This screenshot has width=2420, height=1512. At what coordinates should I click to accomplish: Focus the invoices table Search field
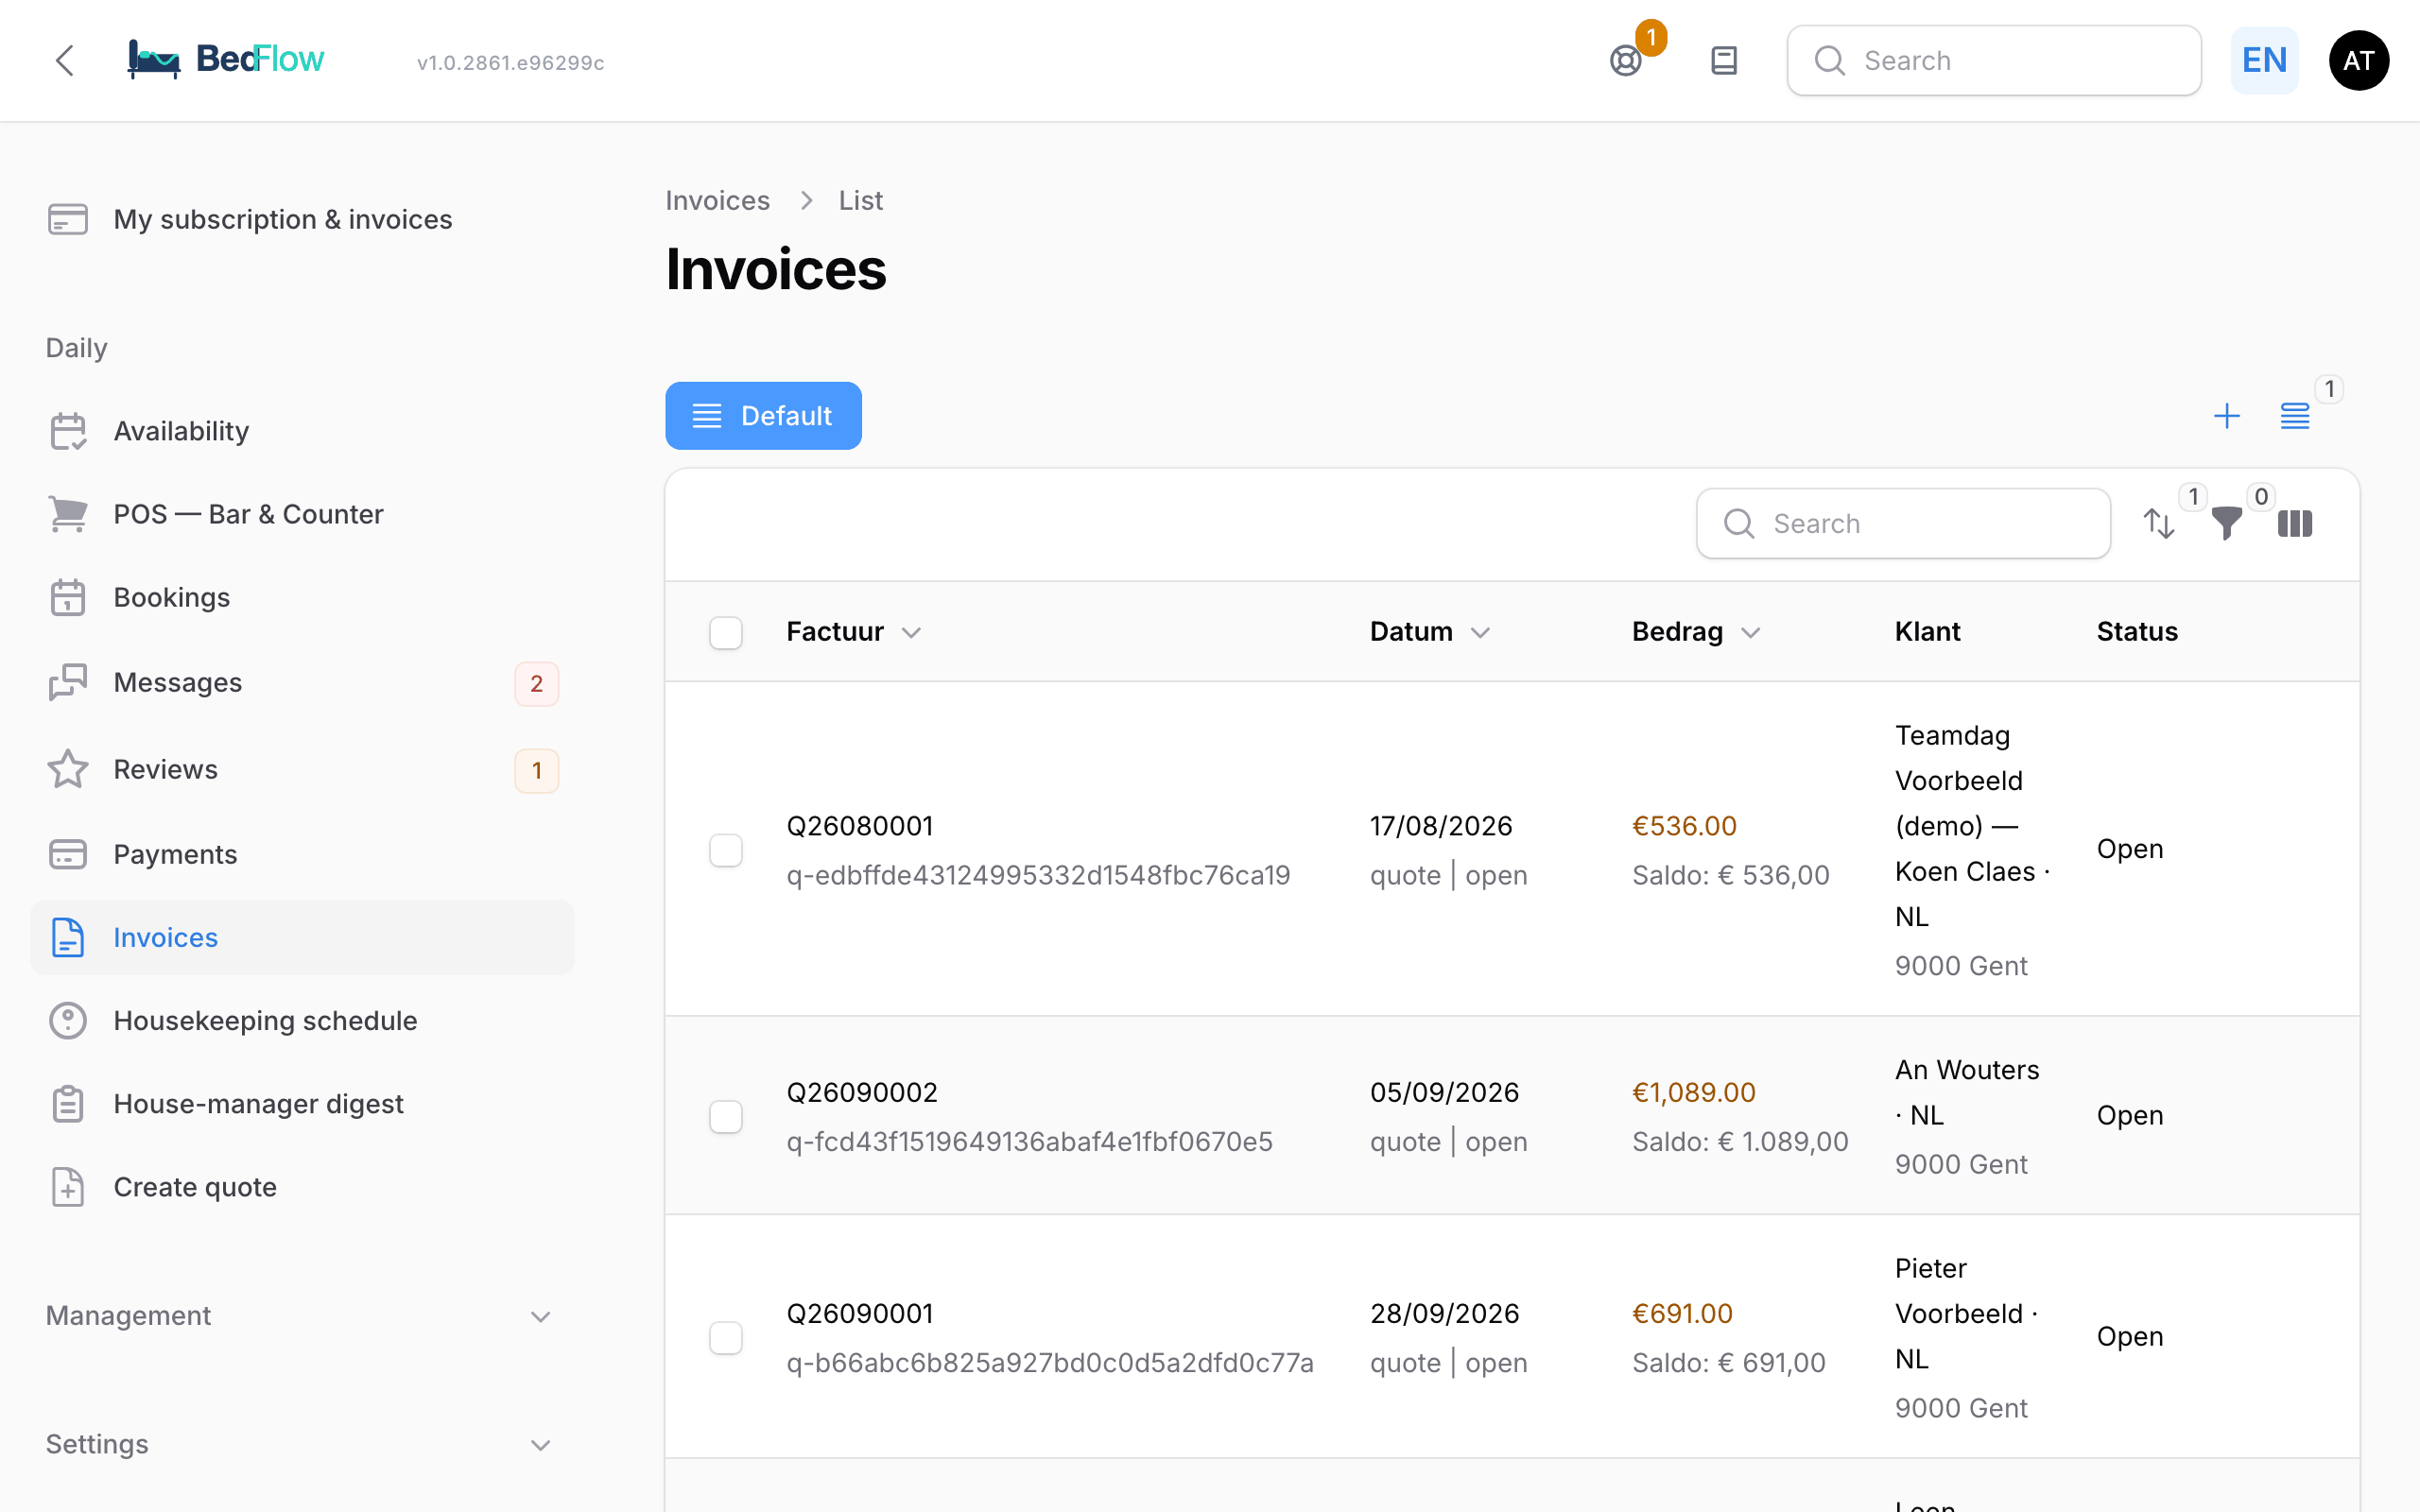(x=1903, y=523)
